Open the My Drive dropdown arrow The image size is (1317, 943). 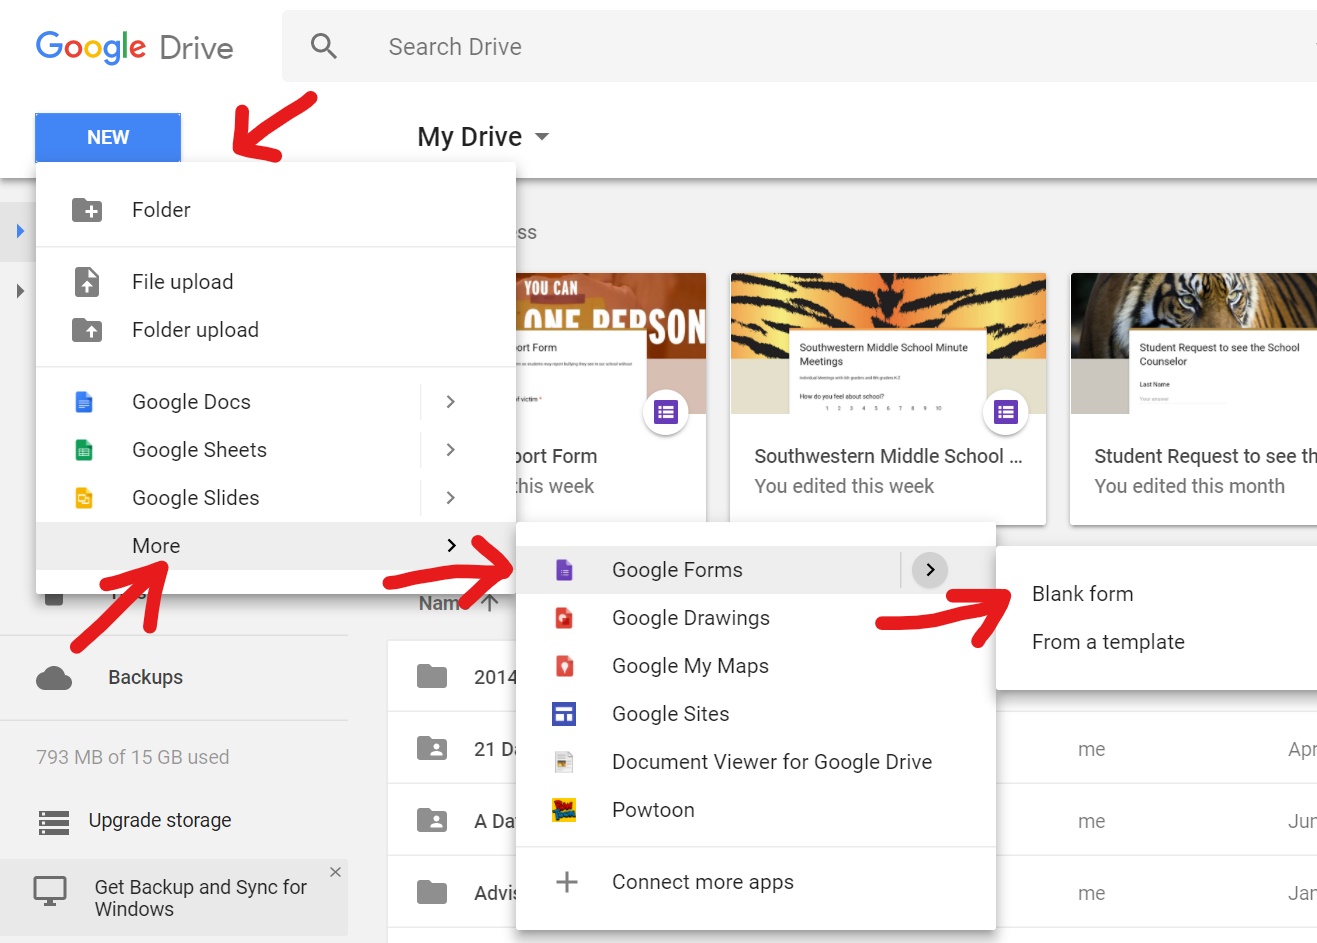click(x=542, y=137)
